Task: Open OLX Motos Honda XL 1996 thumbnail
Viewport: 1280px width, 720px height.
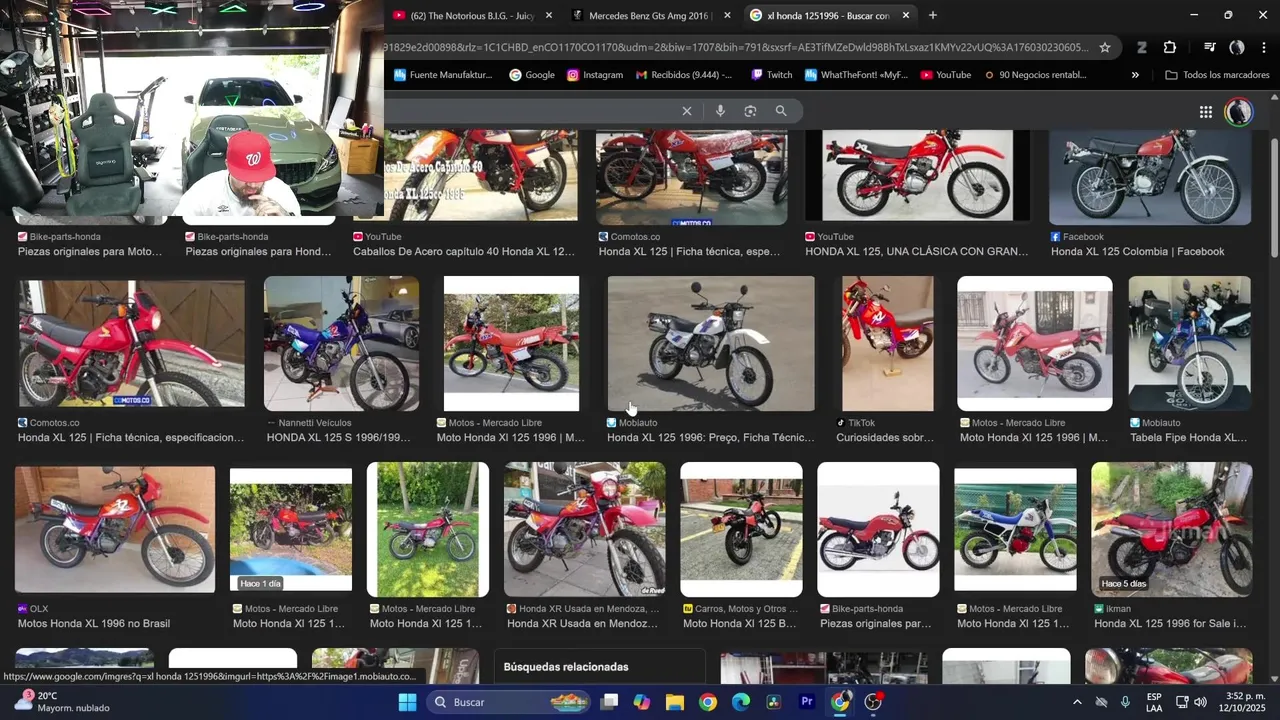Action: pyautogui.click(x=115, y=529)
